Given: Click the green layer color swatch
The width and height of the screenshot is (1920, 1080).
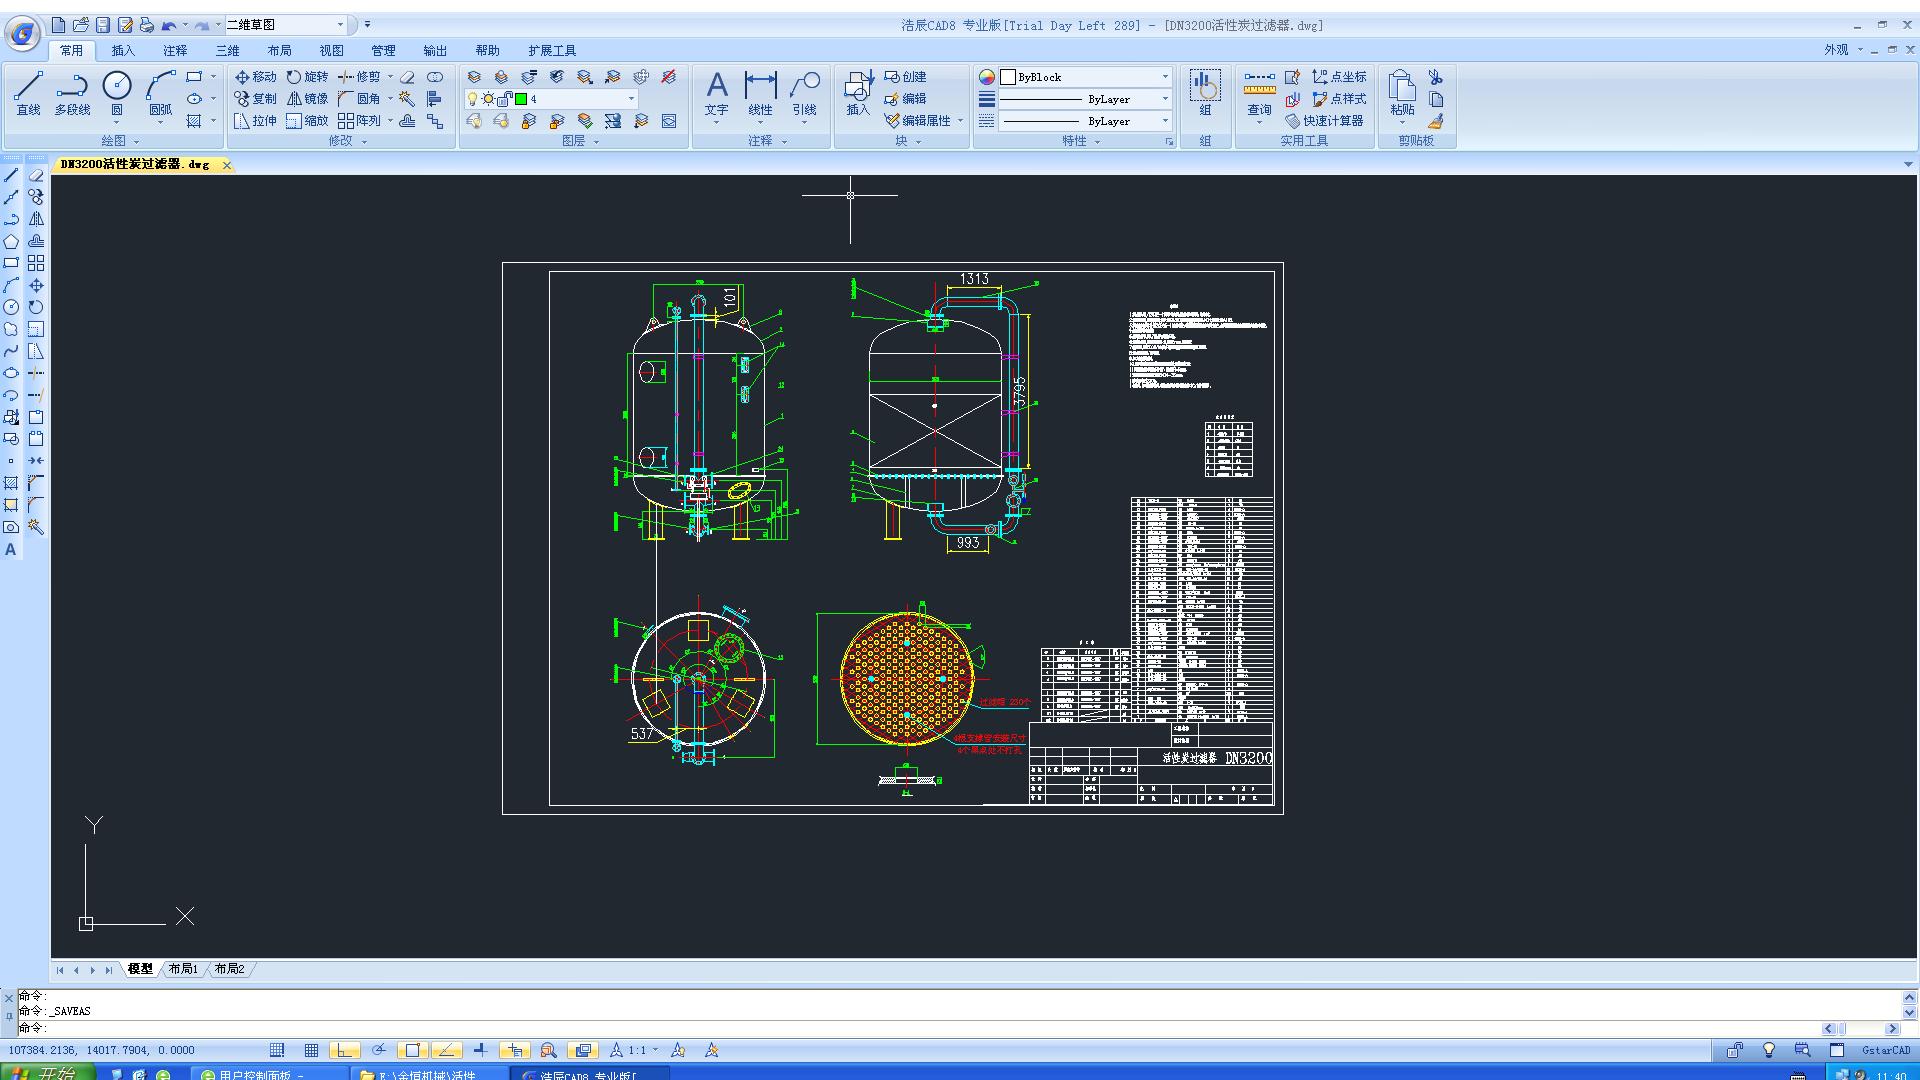Looking at the screenshot, I should (521, 100).
